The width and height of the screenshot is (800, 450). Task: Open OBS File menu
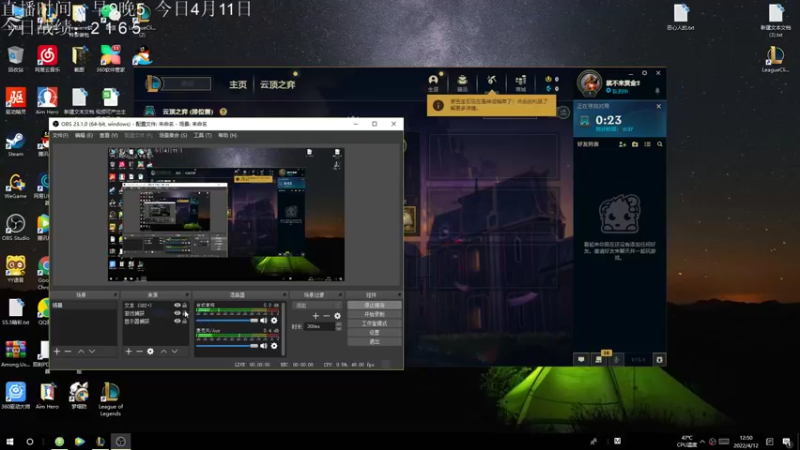(60, 135)
